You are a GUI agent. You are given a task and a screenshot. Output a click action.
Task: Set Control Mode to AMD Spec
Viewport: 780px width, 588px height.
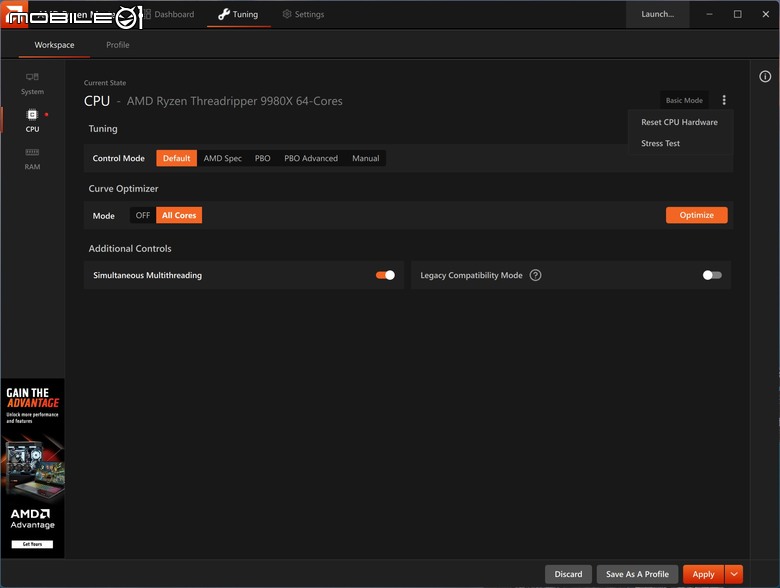pos(222,158)
